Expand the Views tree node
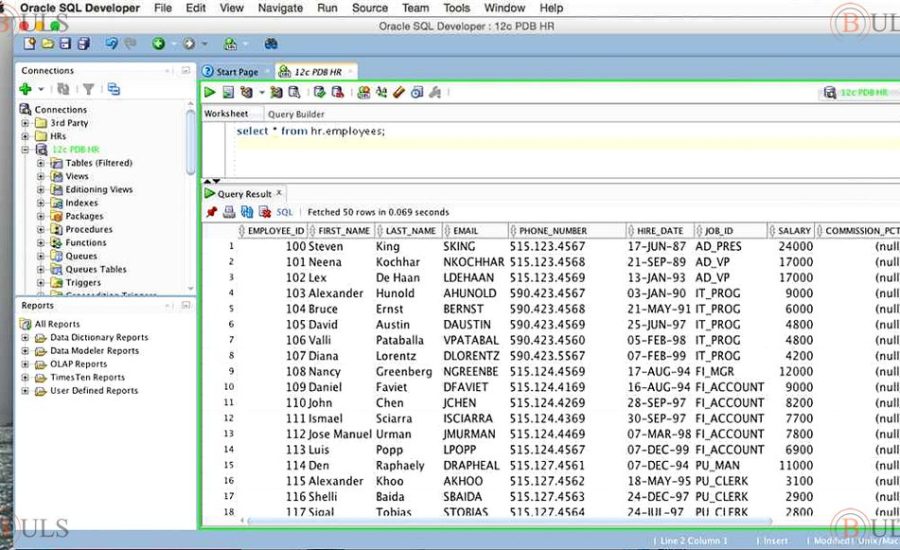This screenshot has height=550, width=900. click(40, 176)
